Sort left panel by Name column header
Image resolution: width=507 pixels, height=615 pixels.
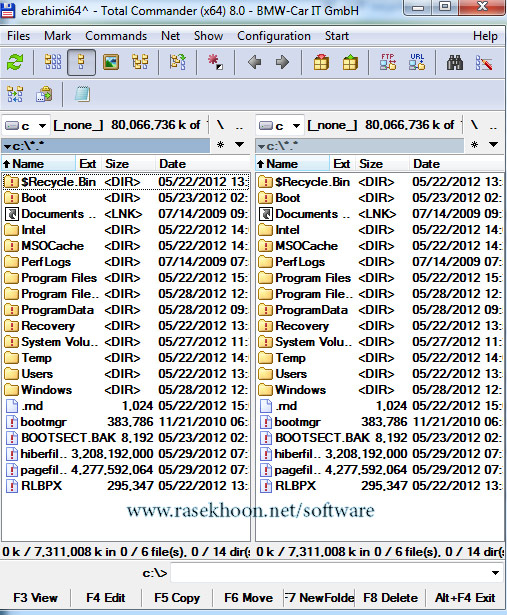point(38,164)
